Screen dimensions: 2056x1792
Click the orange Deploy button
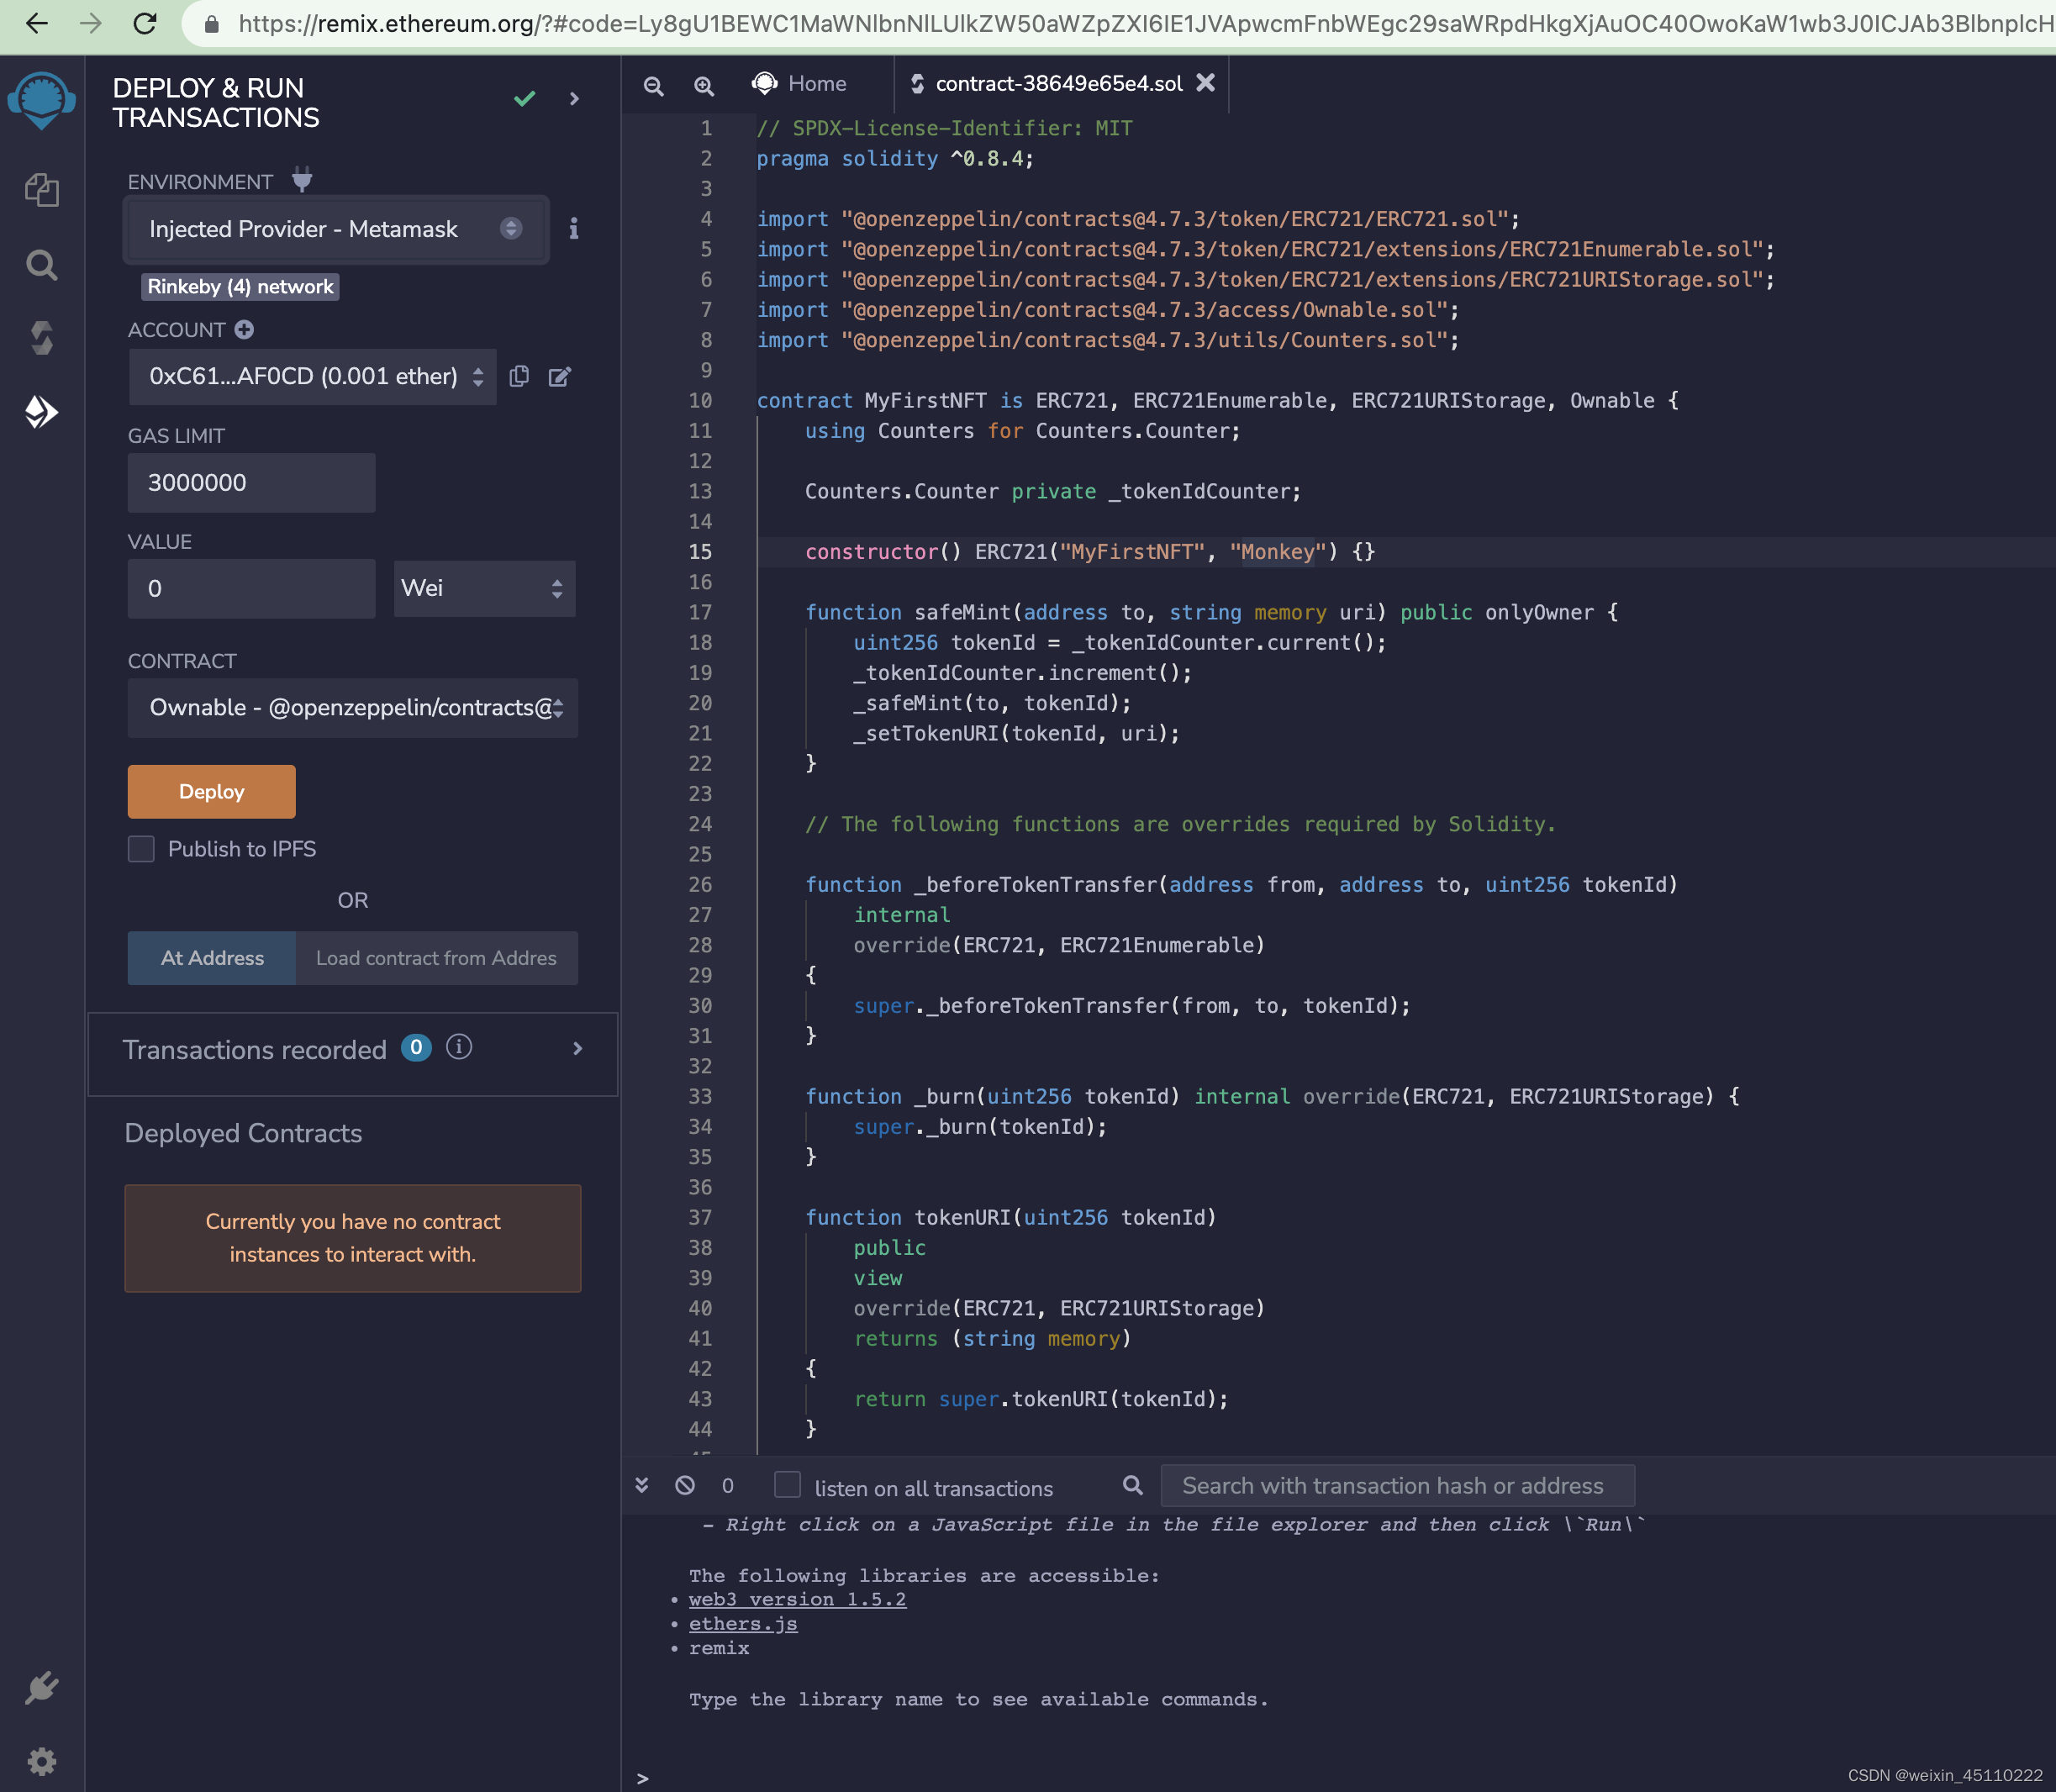(211, 791)
